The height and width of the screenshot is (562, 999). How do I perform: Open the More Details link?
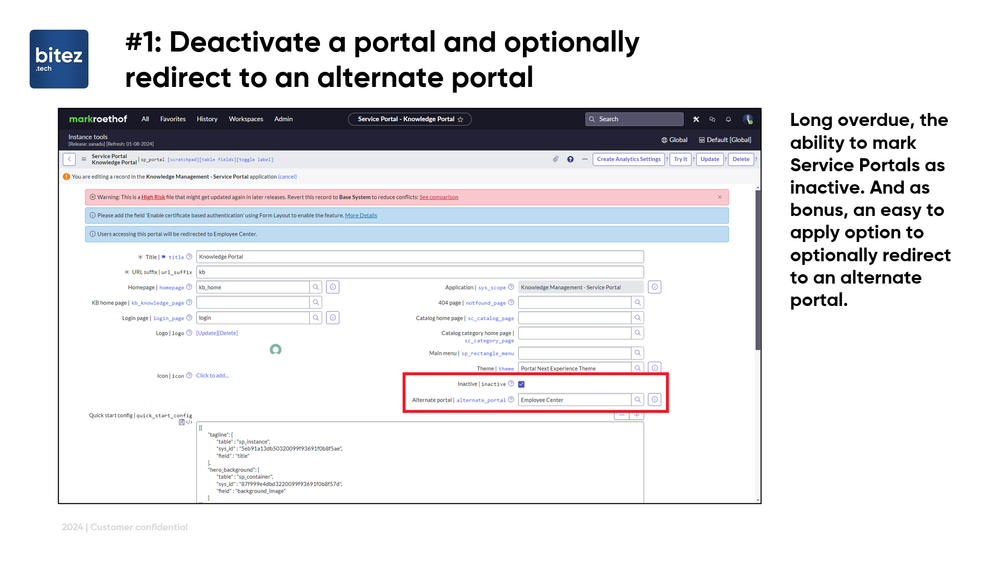[x=361, y=216]
